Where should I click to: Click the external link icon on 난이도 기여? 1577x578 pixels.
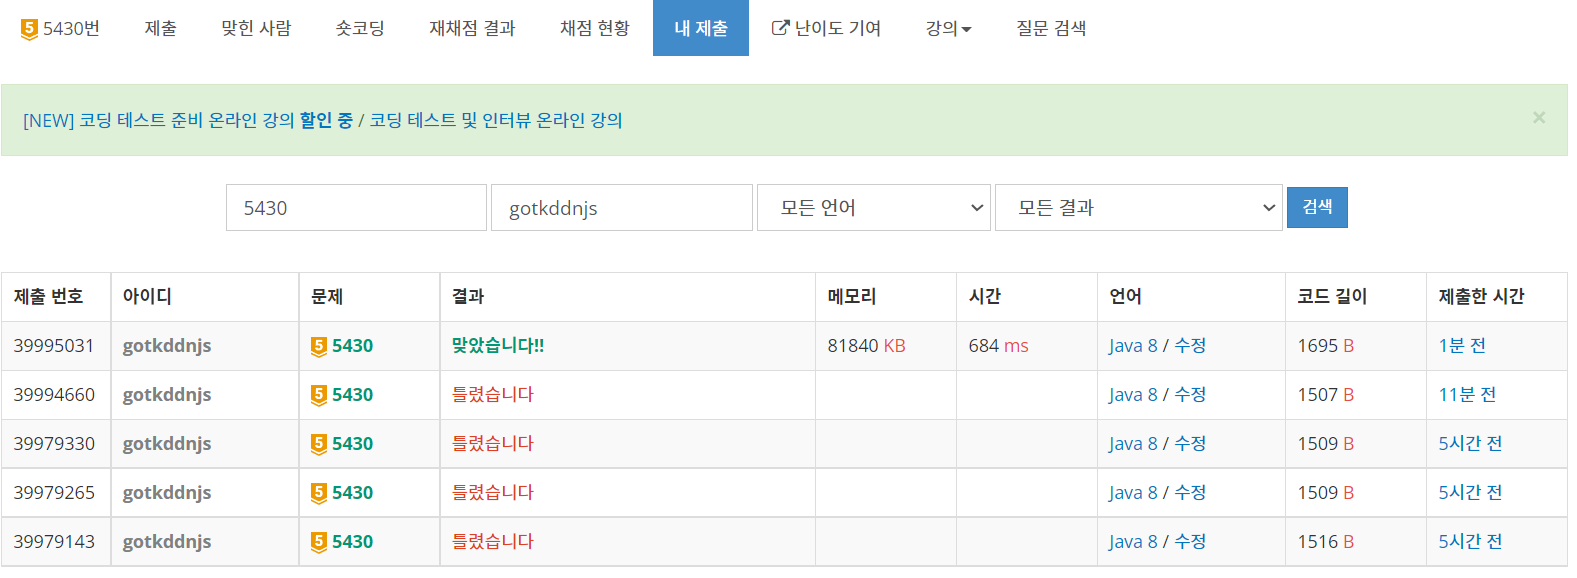(780, 28)
